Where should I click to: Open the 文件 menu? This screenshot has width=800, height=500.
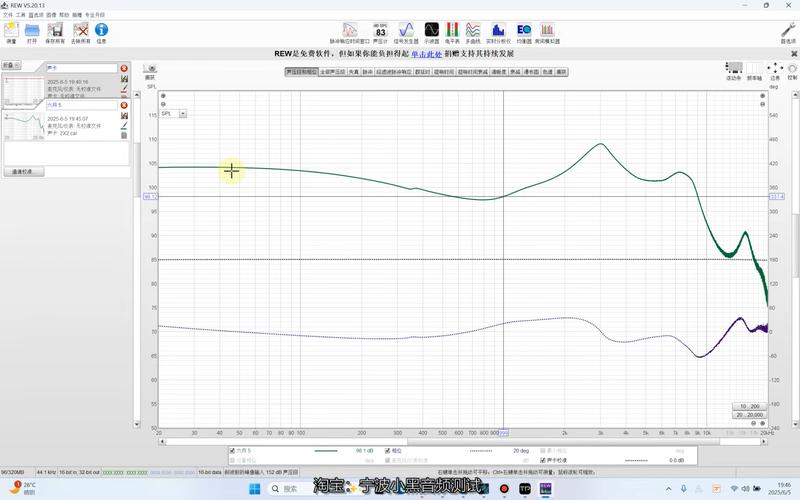pyautogui.click(x=8, y=15)
